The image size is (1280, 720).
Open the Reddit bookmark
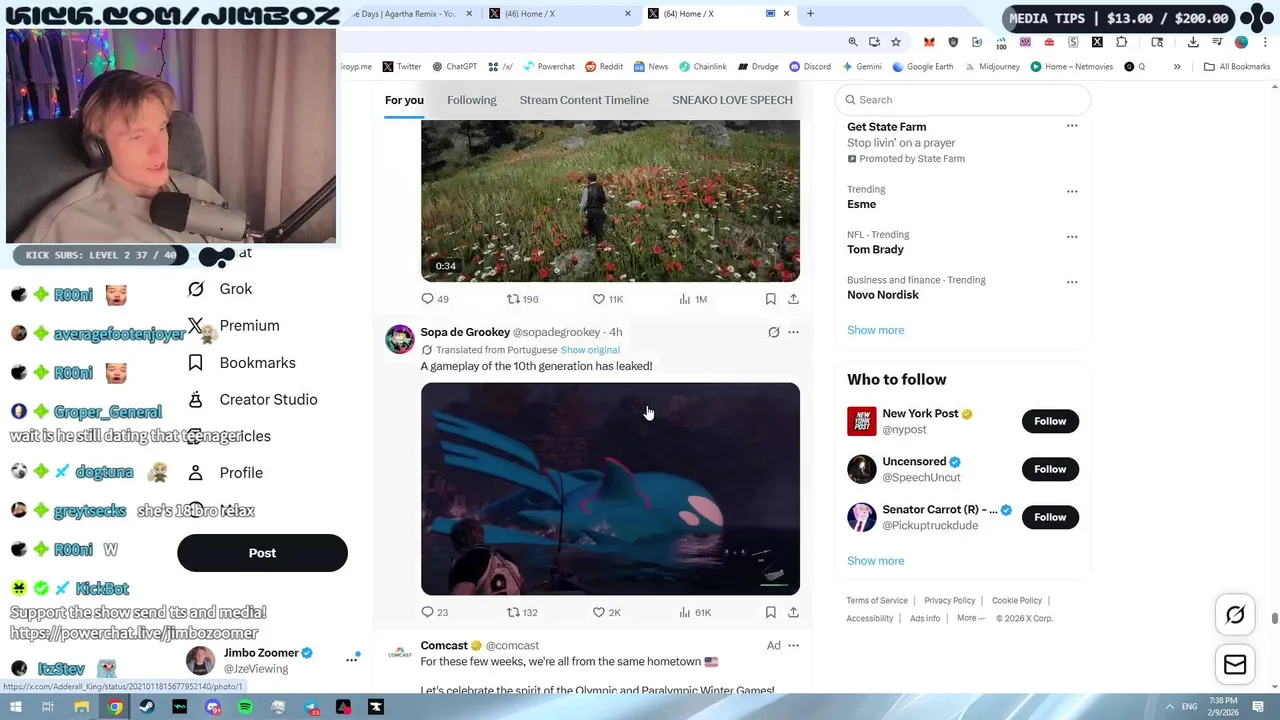pyautogui.click(x=604, y=67)
